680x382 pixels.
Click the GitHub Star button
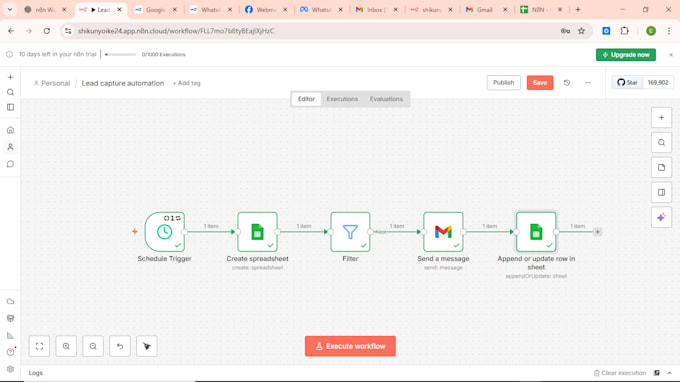tap(628, 82)
